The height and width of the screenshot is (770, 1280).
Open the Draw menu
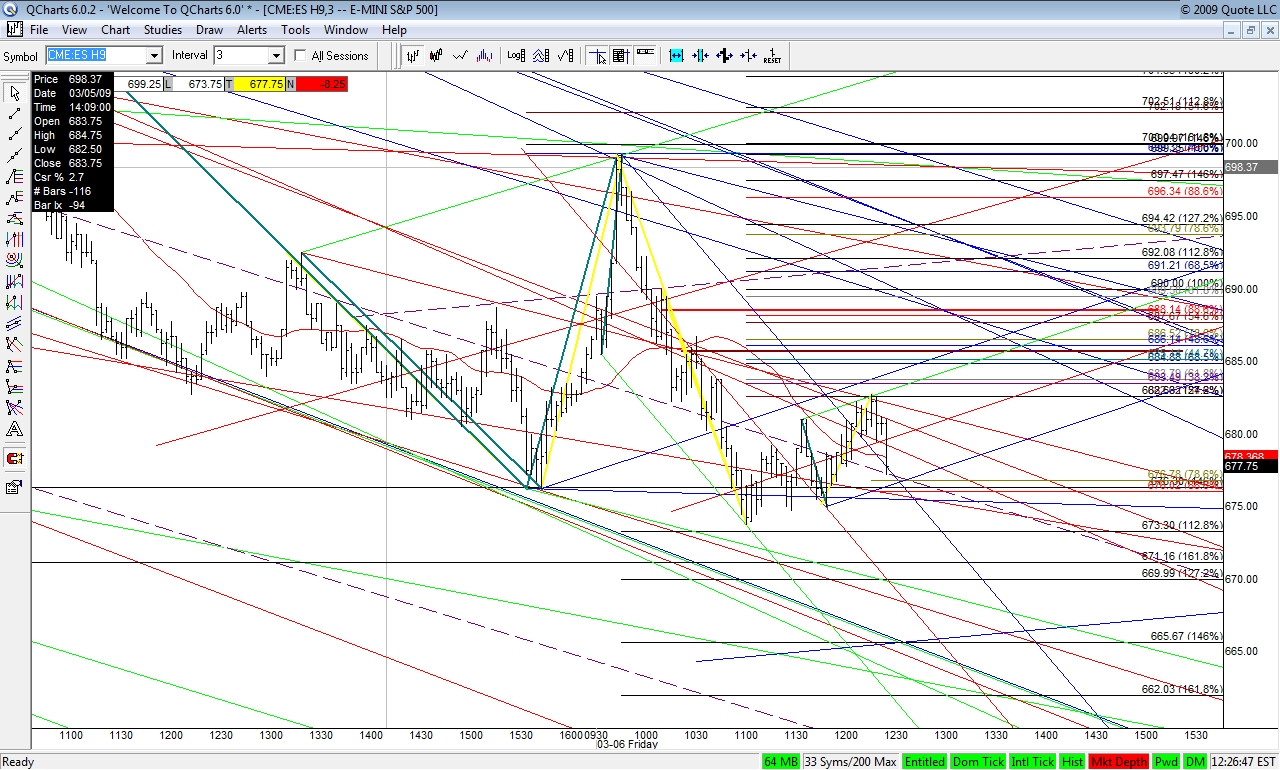(x=209, y=30)
